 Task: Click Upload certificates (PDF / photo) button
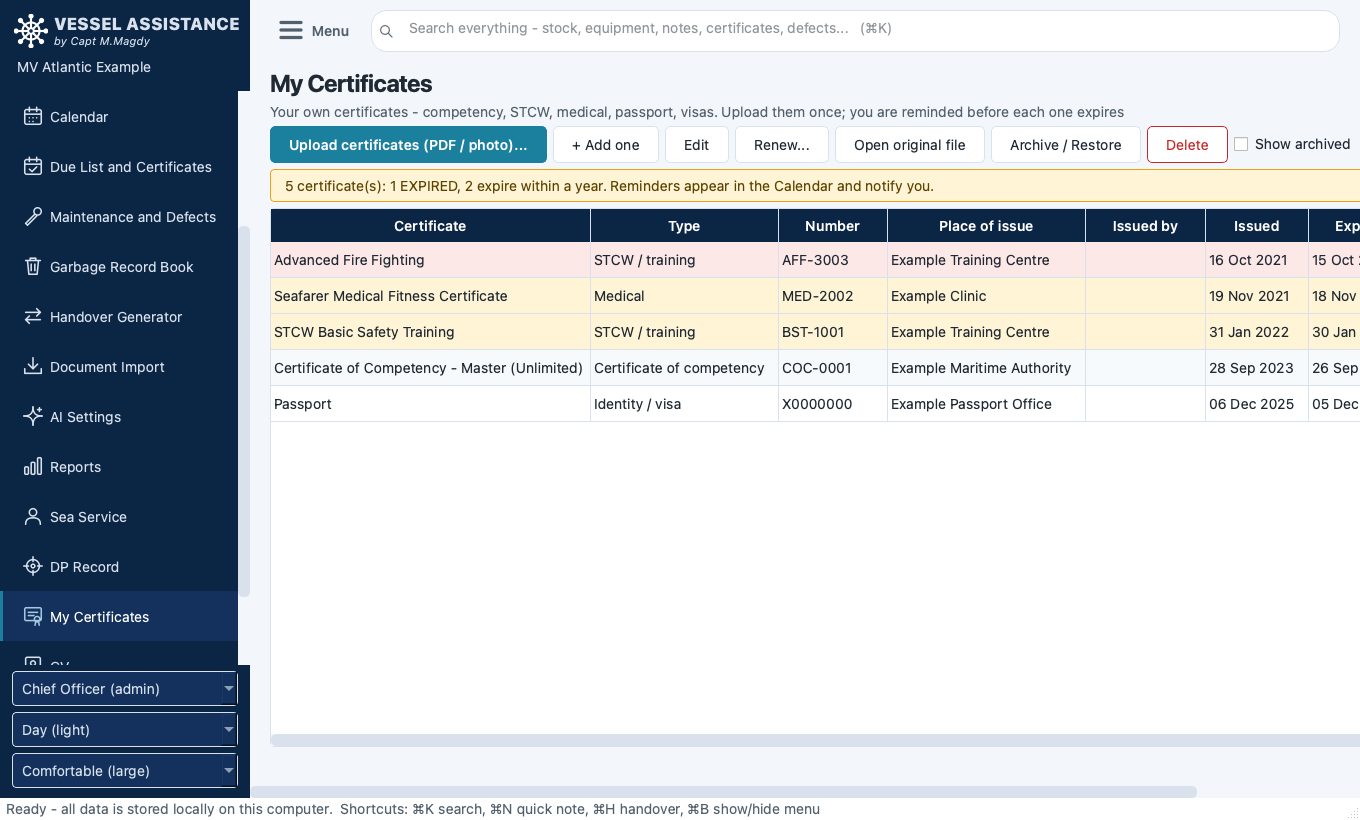(408, 145)
